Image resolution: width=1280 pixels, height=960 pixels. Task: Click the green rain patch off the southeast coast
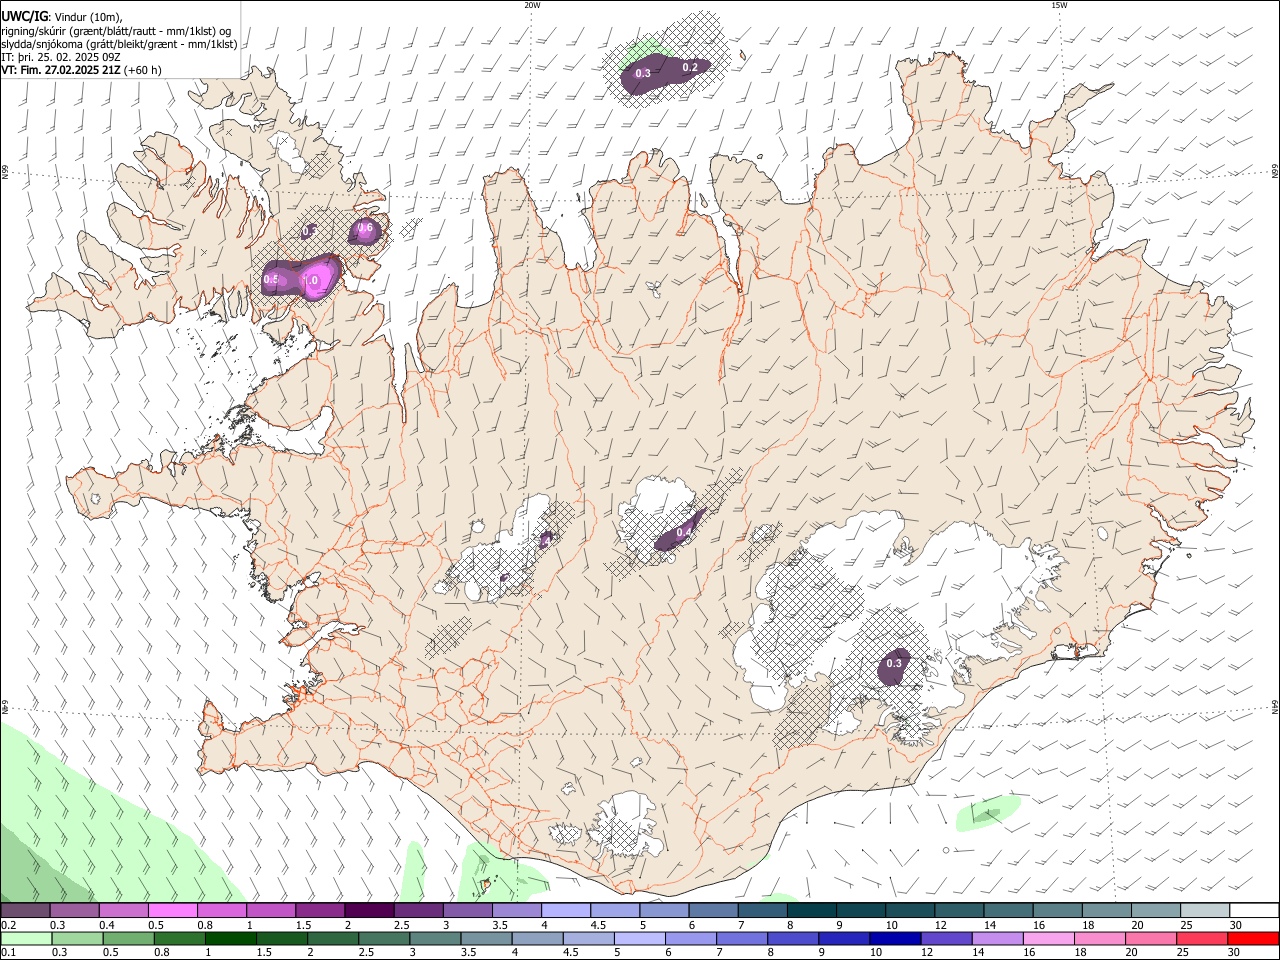tap(986, 813)
